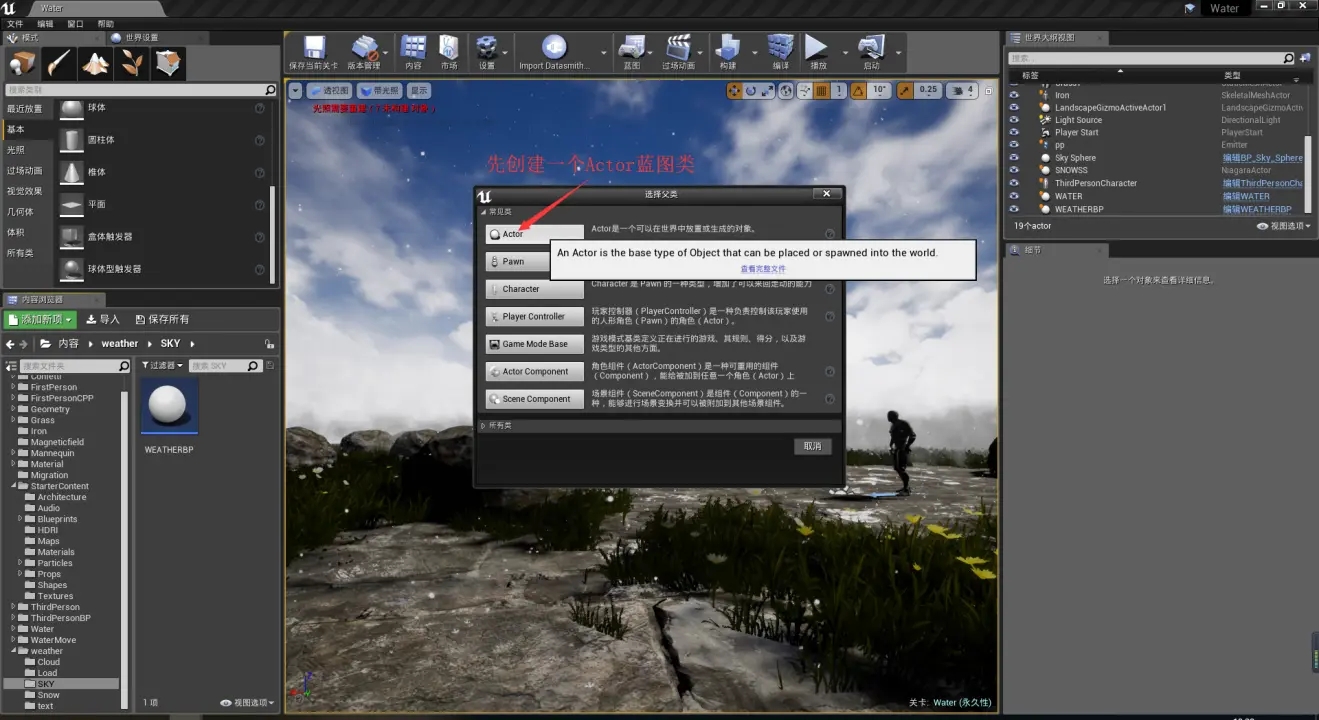Click the Save Current Level toolbar icon

314,51
